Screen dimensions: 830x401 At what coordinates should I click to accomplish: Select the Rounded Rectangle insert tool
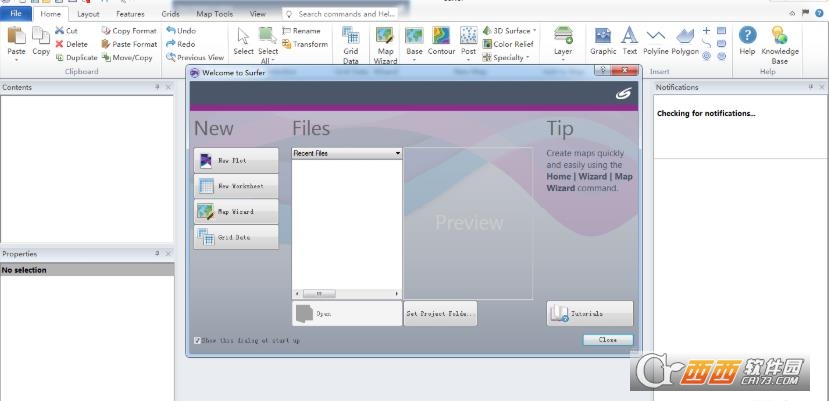pyautogui.click(x=721, y=43)
